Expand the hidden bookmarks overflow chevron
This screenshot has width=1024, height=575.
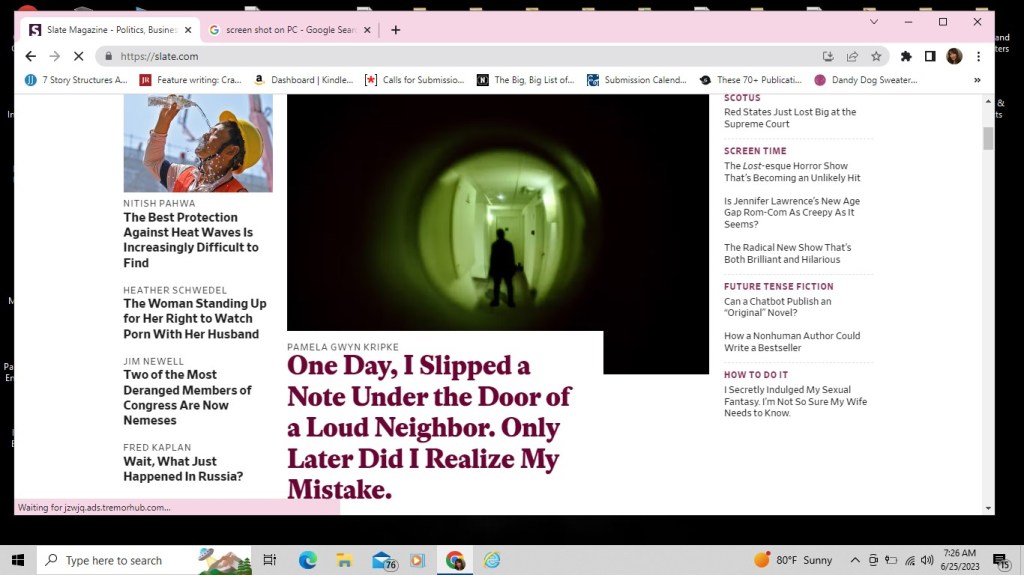pos(977,80)
